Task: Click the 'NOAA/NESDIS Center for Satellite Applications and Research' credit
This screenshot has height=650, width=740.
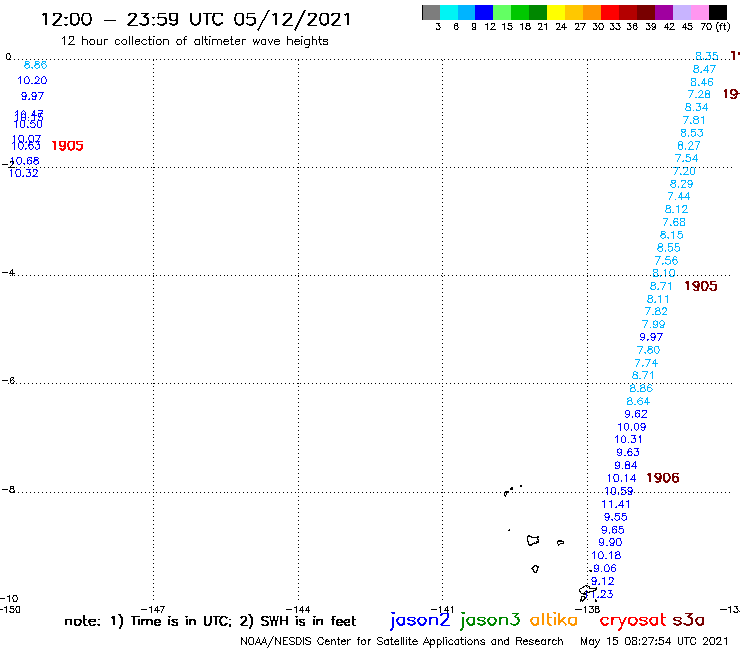Action: pyautogui.click(x=402, y=641)
